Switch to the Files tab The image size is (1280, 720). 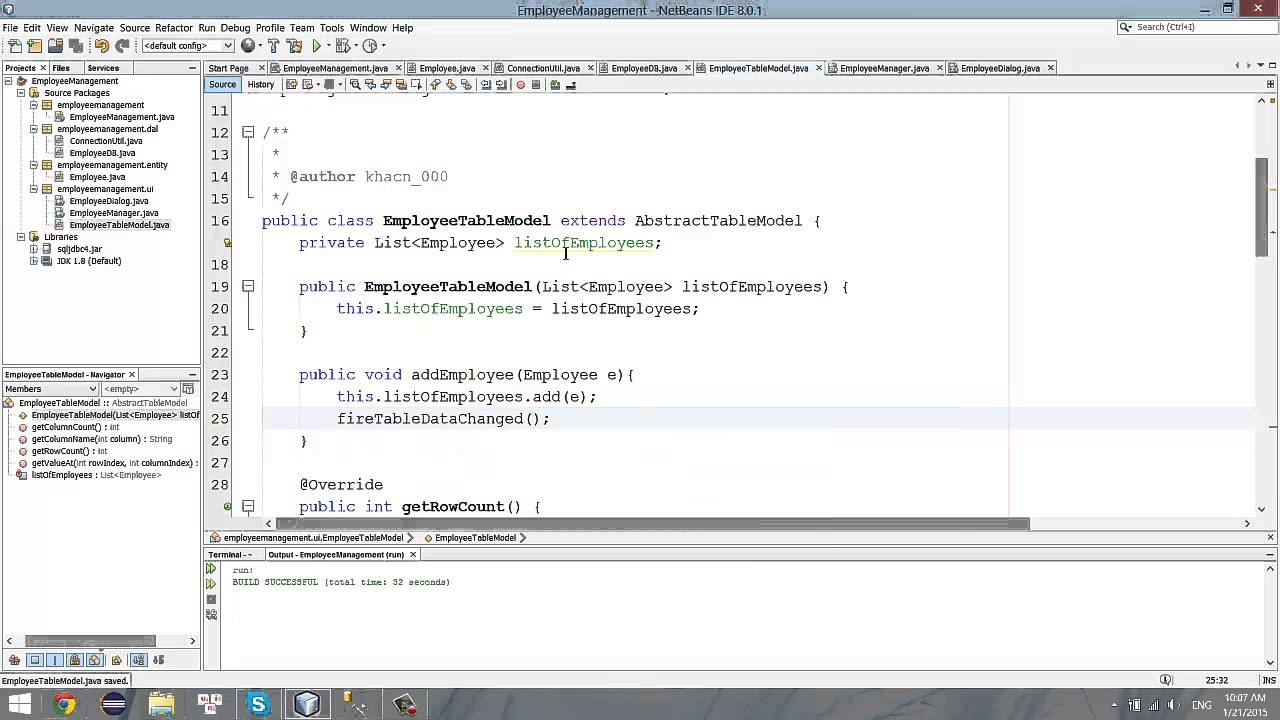point(61,68)
